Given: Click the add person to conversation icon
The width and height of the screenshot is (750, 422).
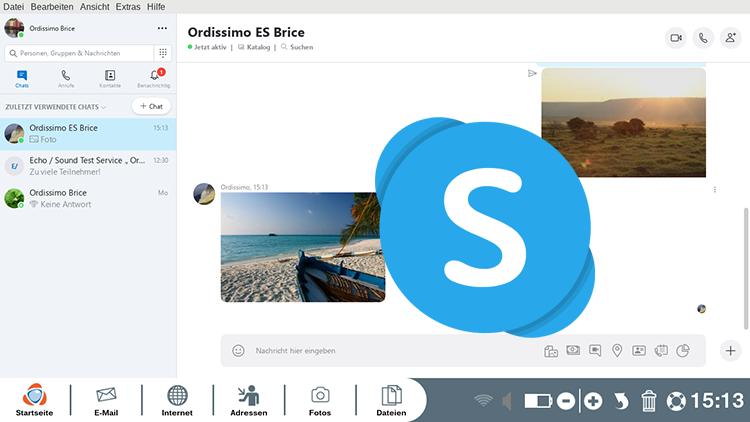Looking at the screenshot, I should [730, 38].
